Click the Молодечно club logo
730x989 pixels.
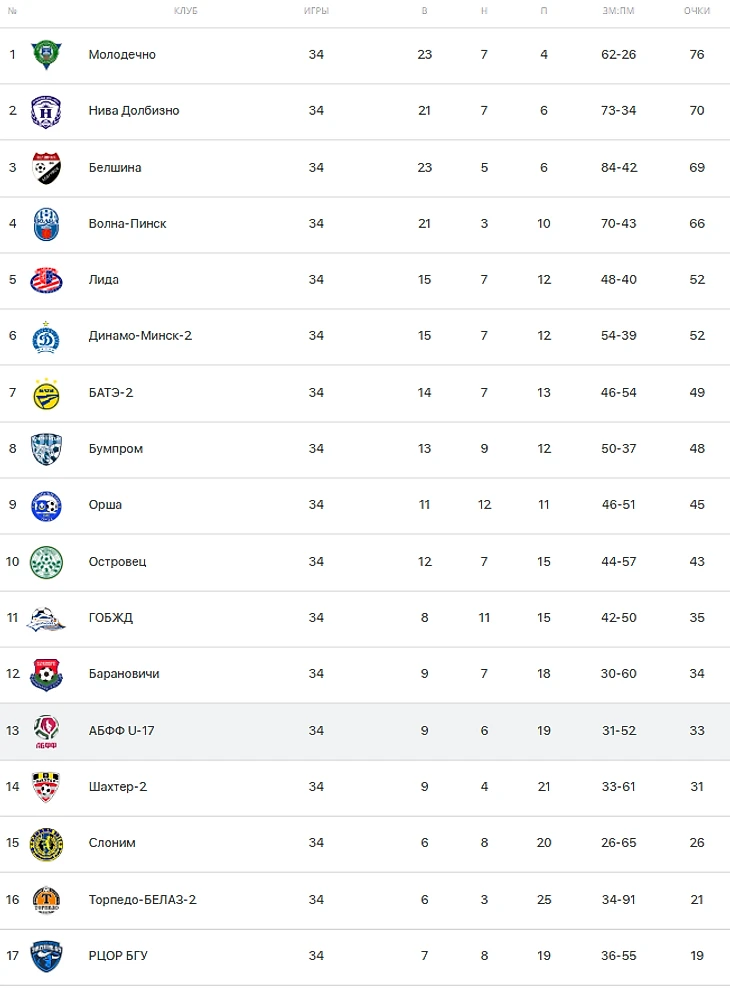[x=46, y=54]
